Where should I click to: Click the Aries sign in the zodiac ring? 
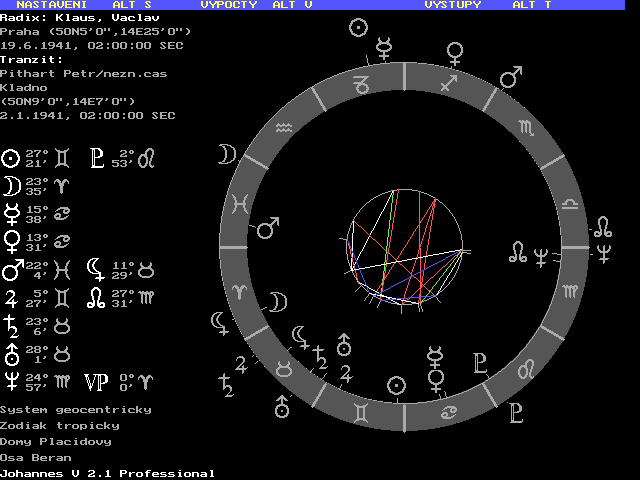point(239,292)
